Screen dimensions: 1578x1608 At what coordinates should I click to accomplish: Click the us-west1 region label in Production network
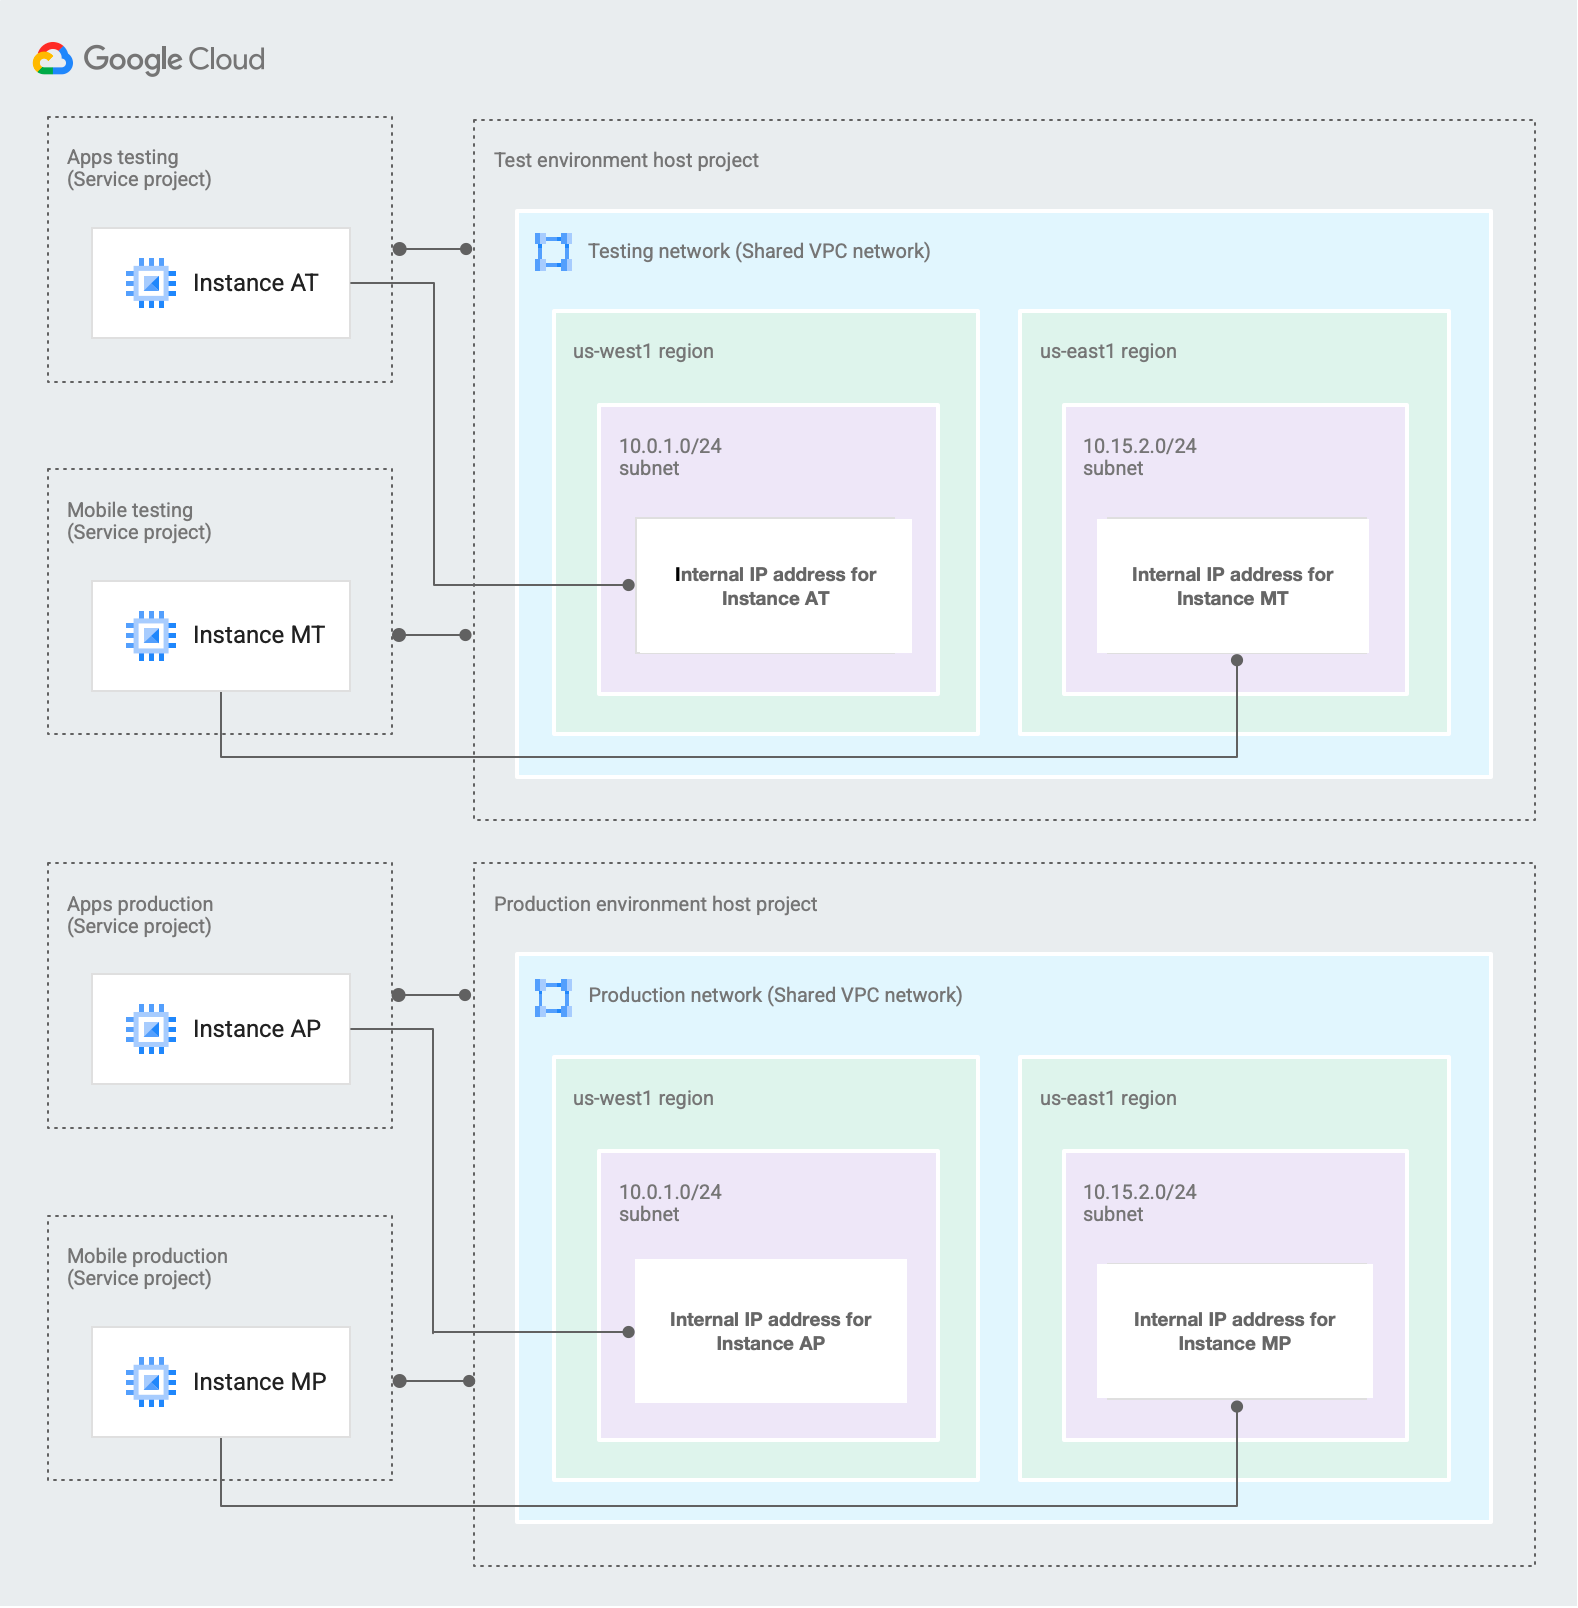(643, 1098)
